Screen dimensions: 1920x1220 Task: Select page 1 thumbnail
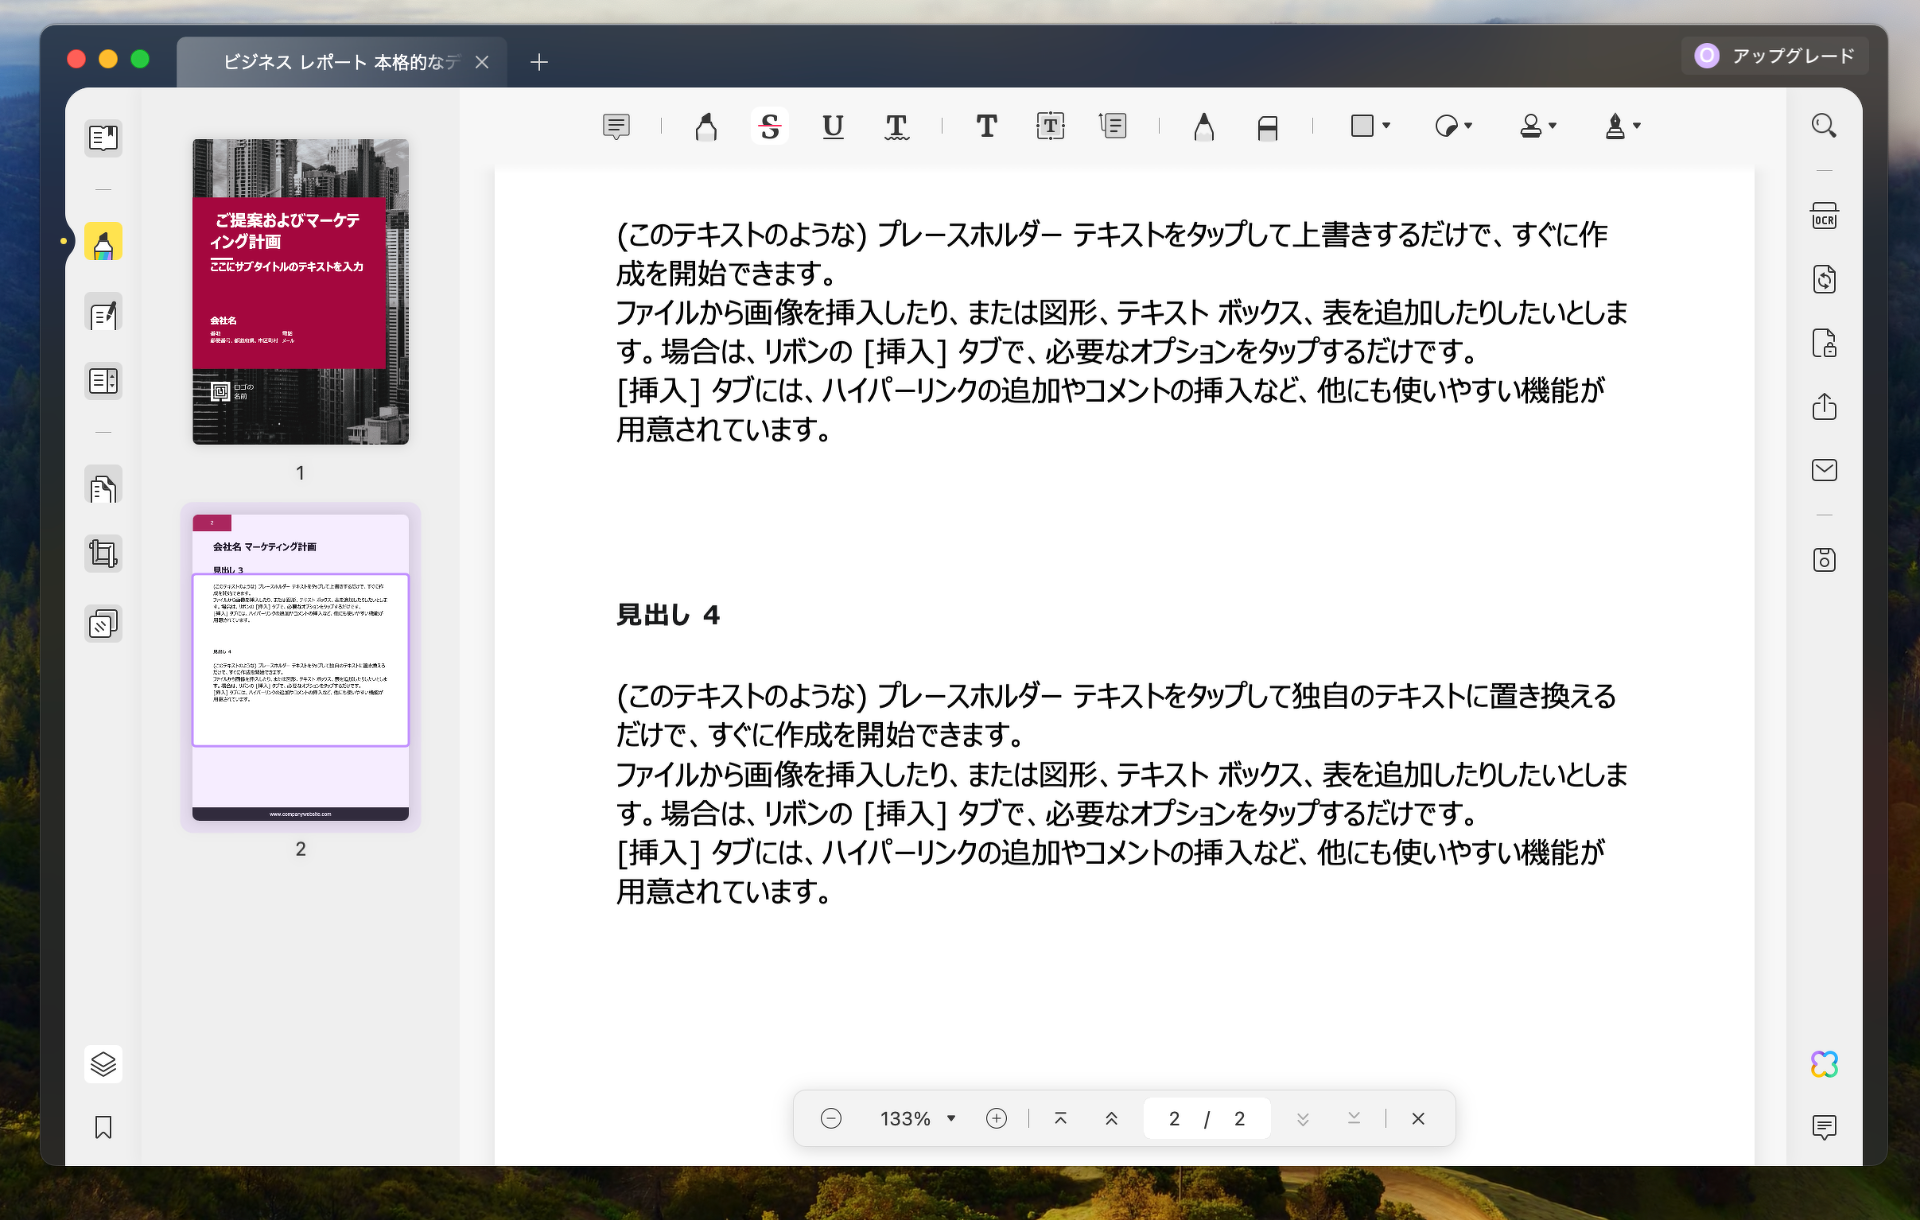click(x=300, y=291)
